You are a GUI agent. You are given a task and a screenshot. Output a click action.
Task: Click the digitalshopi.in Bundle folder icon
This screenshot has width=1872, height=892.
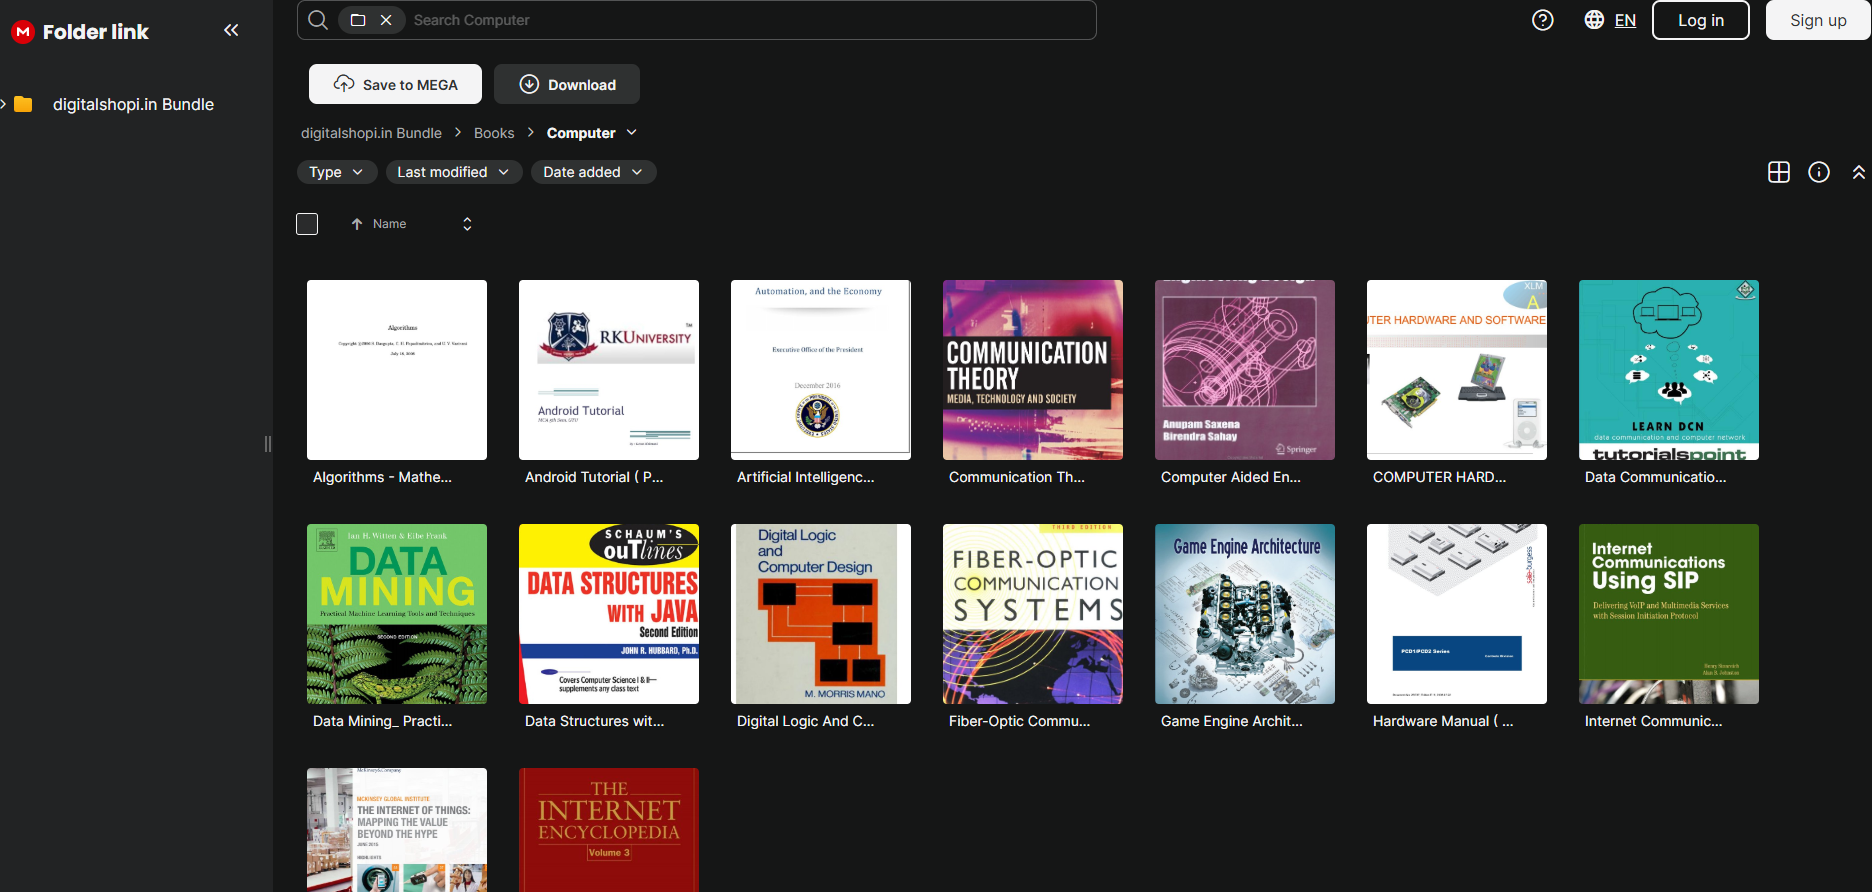pyautogui.click(x=23, y=104)
